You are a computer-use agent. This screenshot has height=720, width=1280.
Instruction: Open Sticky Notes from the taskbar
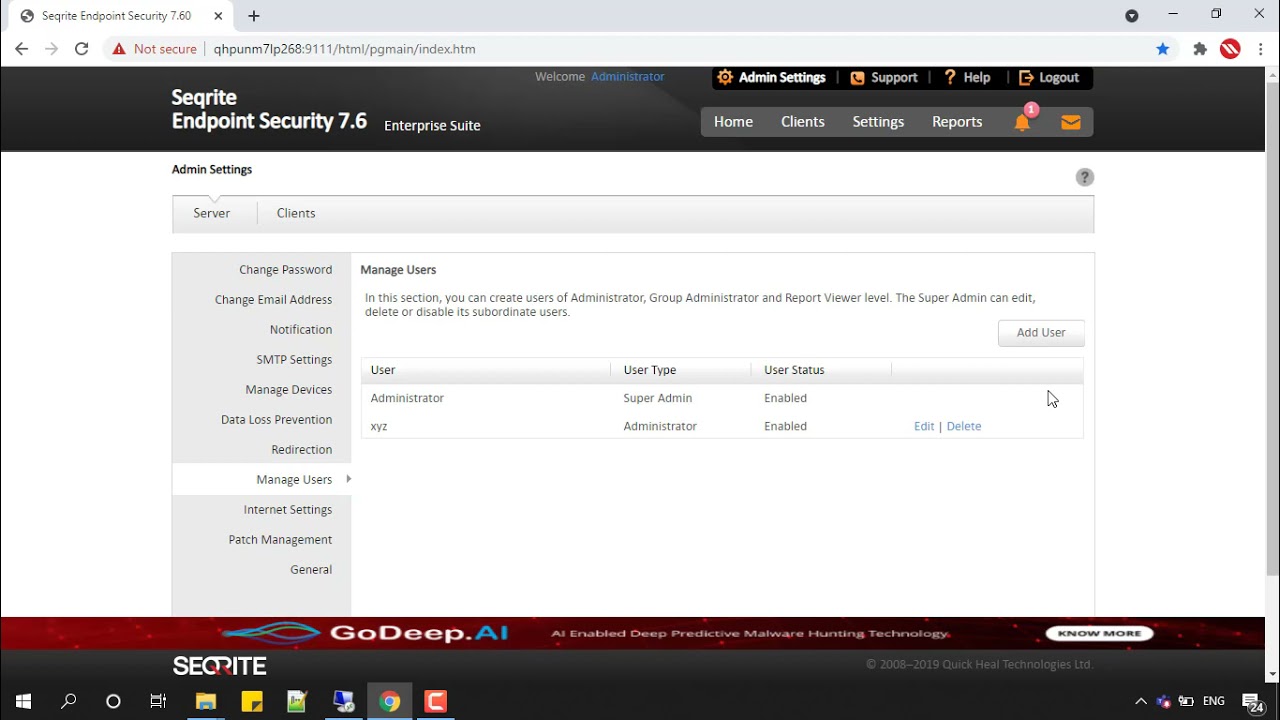click(252, 701)
